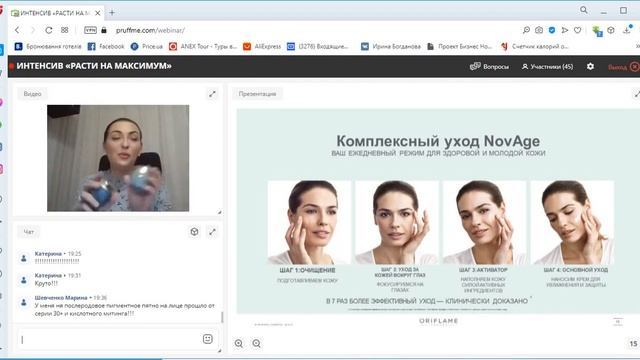
Task: Click Катерина's avatar on the Круто!!! message
Action: [x=24, y=280]
